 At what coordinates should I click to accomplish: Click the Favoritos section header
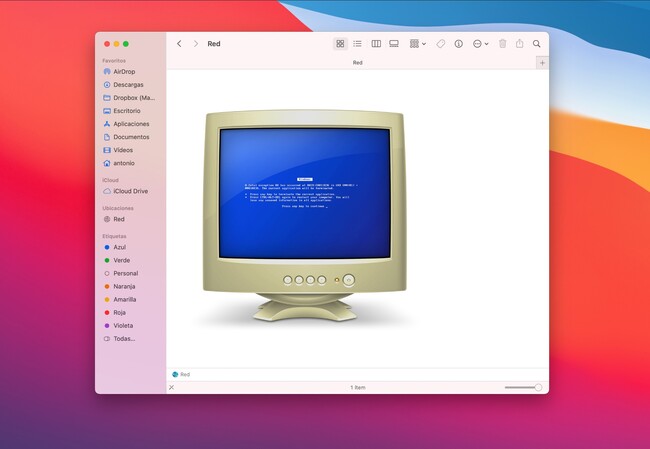(x=114, y=61)
